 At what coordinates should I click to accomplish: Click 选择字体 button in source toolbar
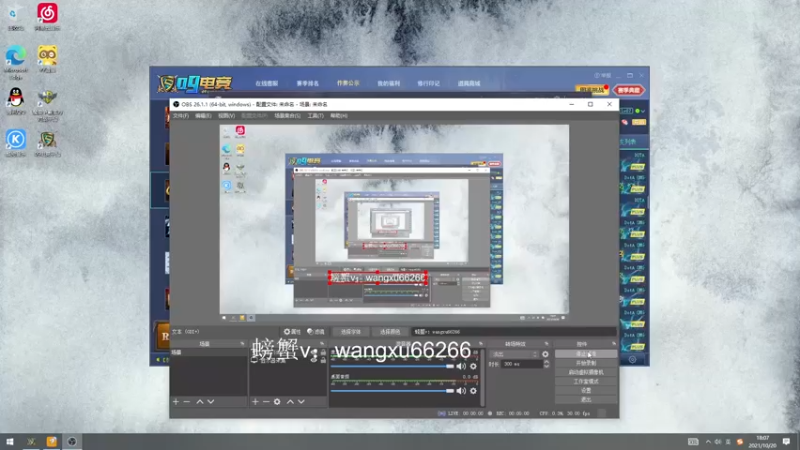351,332
